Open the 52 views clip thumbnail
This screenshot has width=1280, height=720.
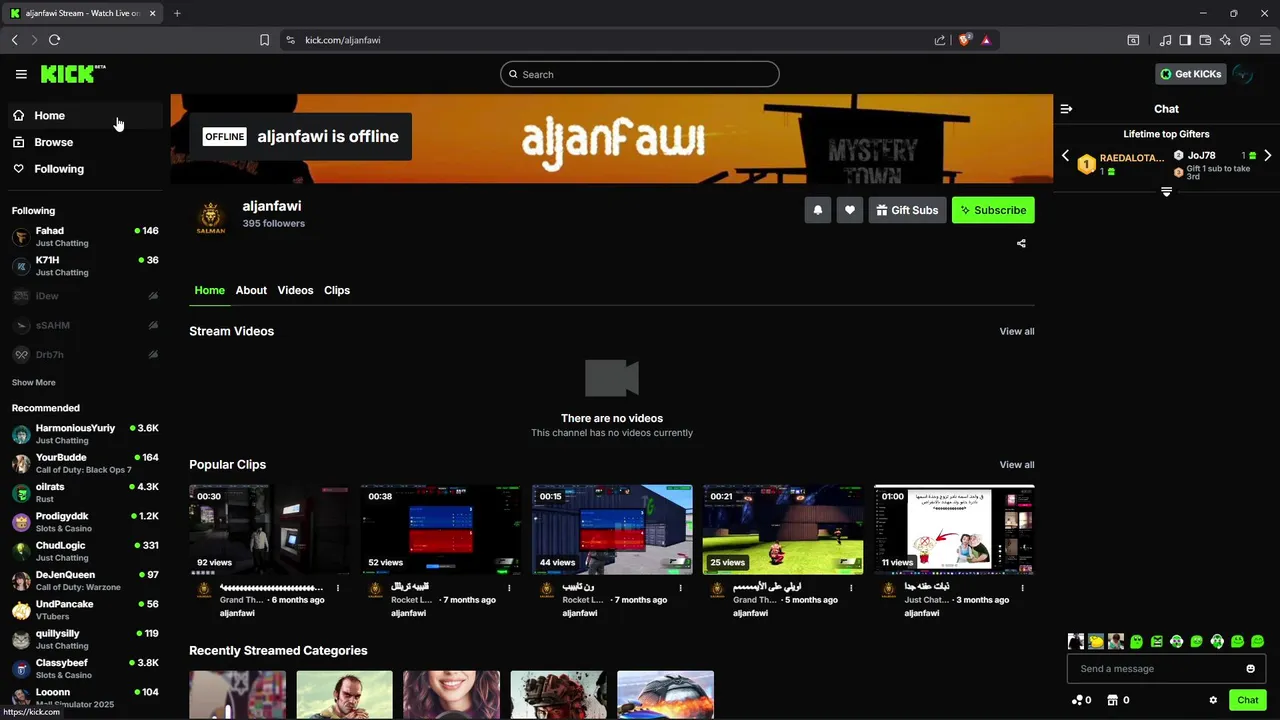[x=440, y=530]
